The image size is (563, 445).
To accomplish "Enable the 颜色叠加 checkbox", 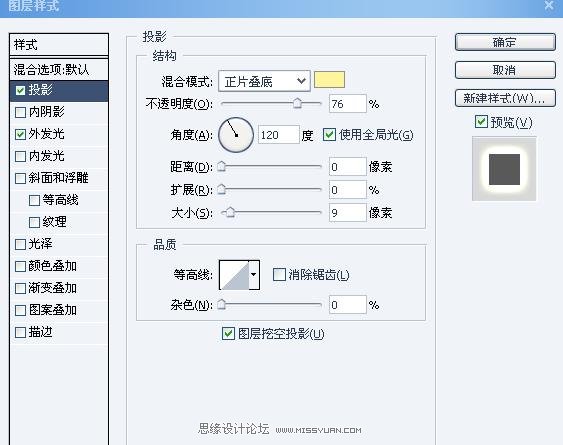I will coord(20,266).
